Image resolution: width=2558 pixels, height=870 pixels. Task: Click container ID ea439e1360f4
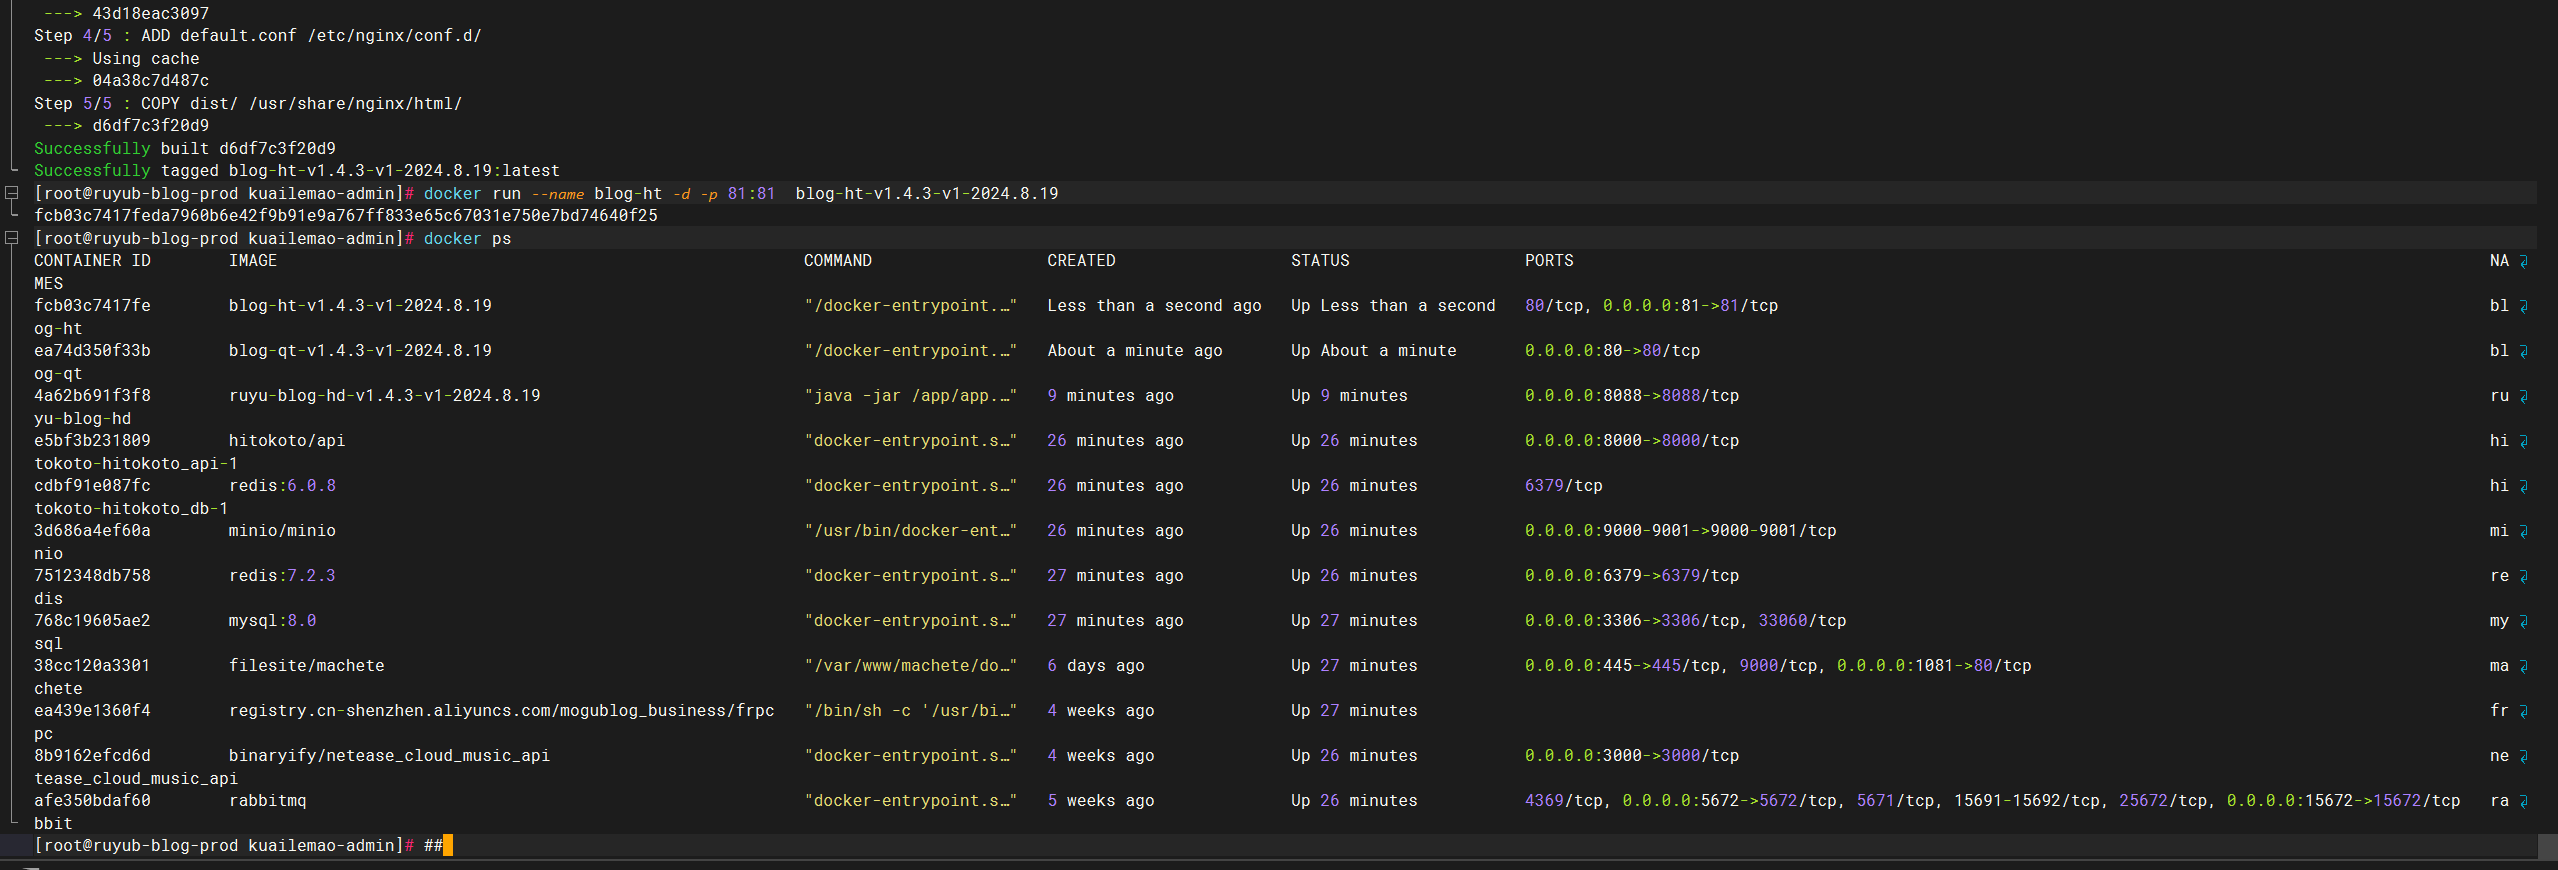[x=92, y=711]
